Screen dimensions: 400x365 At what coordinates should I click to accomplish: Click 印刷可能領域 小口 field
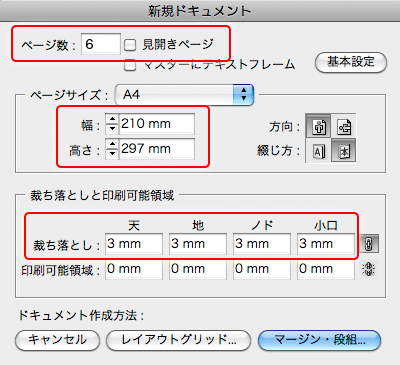tap(326, 269)
